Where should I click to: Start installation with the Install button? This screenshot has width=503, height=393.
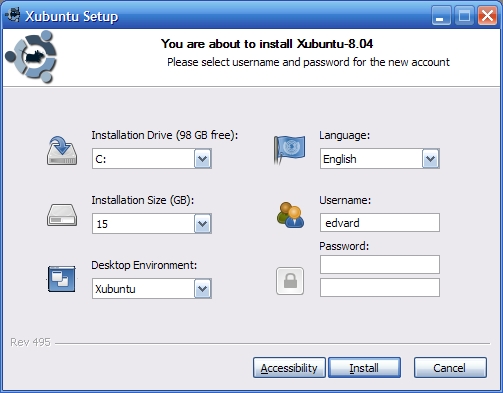point(364,368)
